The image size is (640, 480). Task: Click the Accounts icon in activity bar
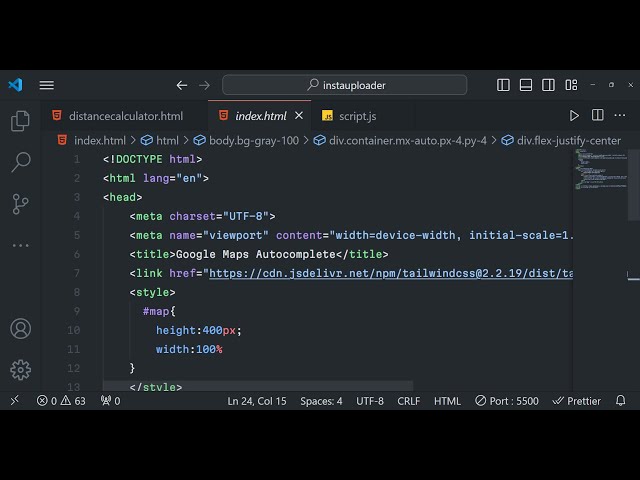click(20, 328)
